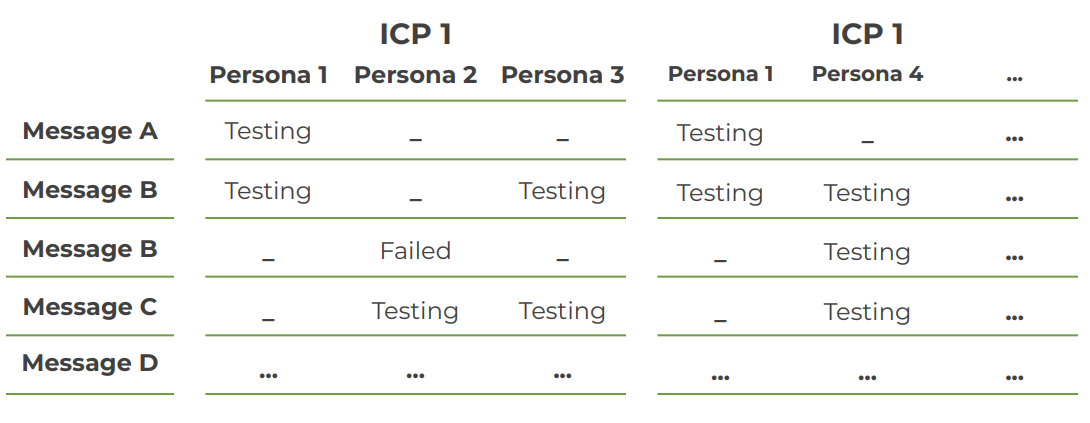Click the Message B label directly above Message C
This screenshot has width=1090, height=423.
[90, 249]
